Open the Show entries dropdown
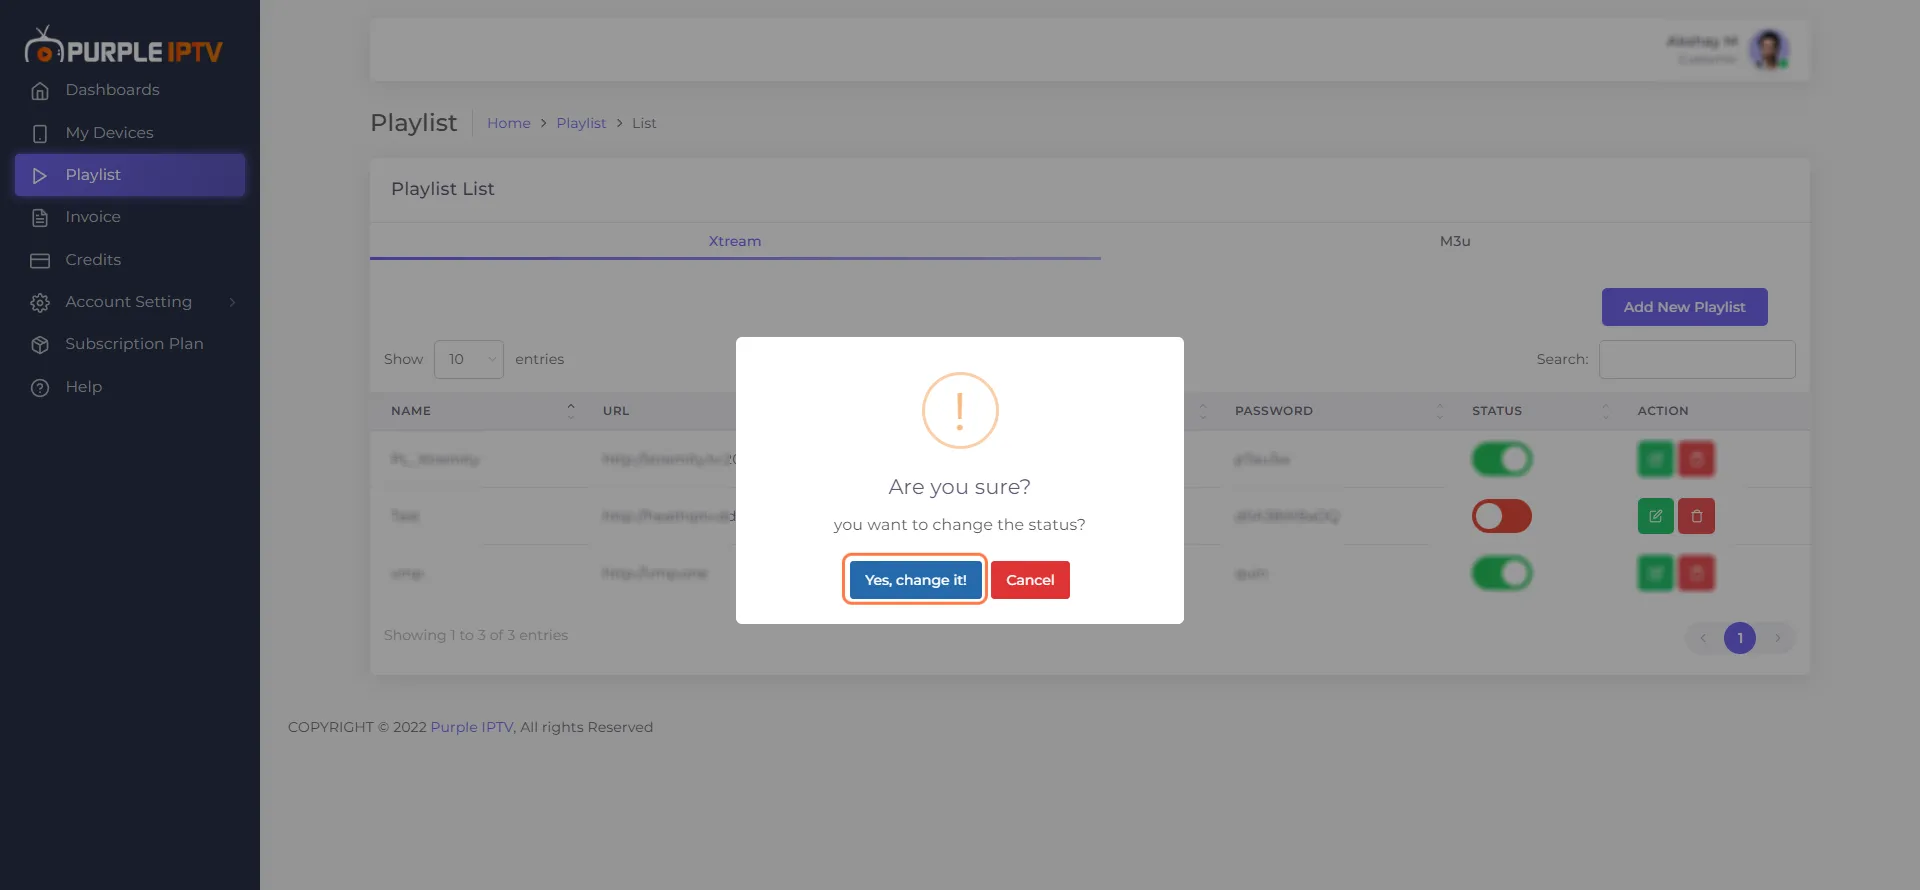 tap(468, 359)
